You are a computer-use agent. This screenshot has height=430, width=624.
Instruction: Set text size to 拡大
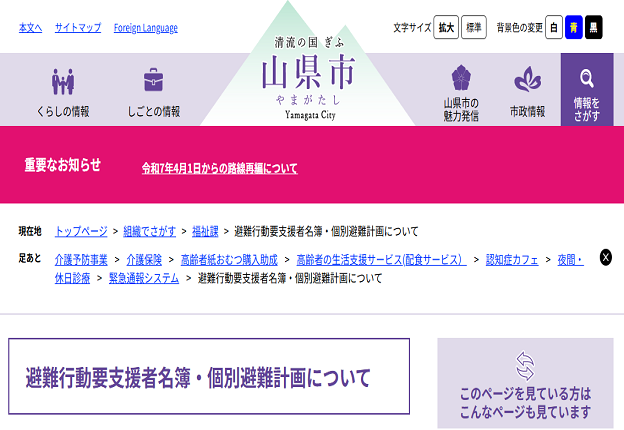click(x=446, y=28)
